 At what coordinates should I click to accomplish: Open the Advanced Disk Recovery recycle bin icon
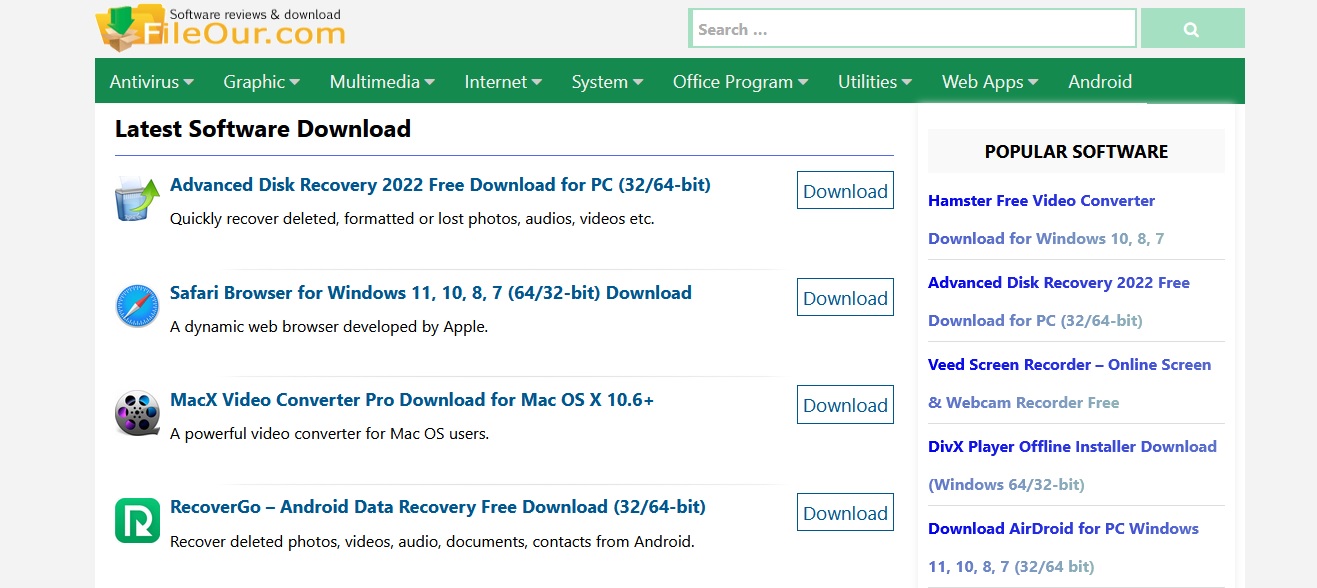[x=137, y=199]
